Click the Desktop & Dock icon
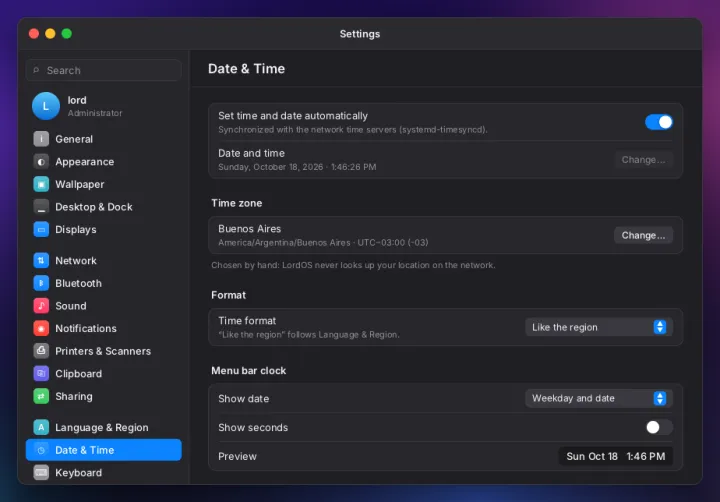 [x=41, y=207]
